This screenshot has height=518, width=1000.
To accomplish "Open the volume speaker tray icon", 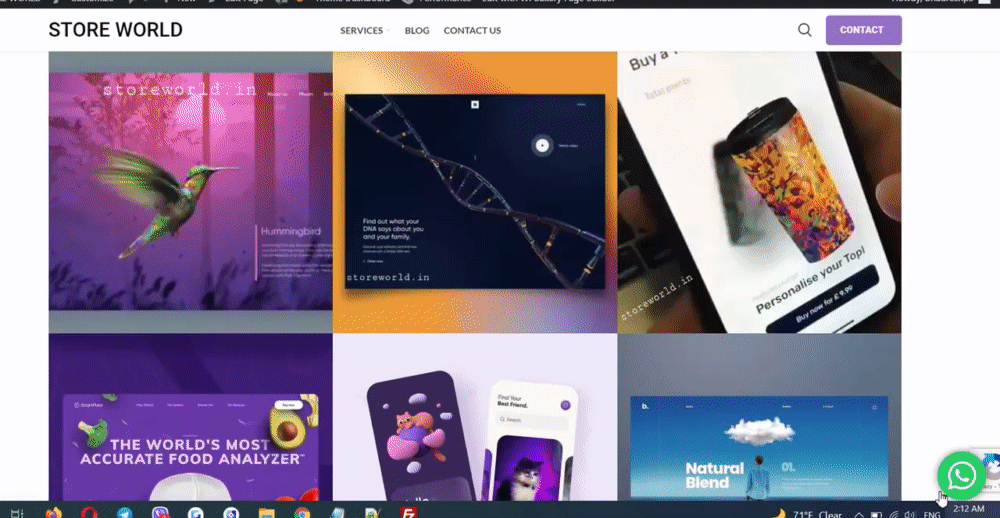I will [x=909, y=514].
